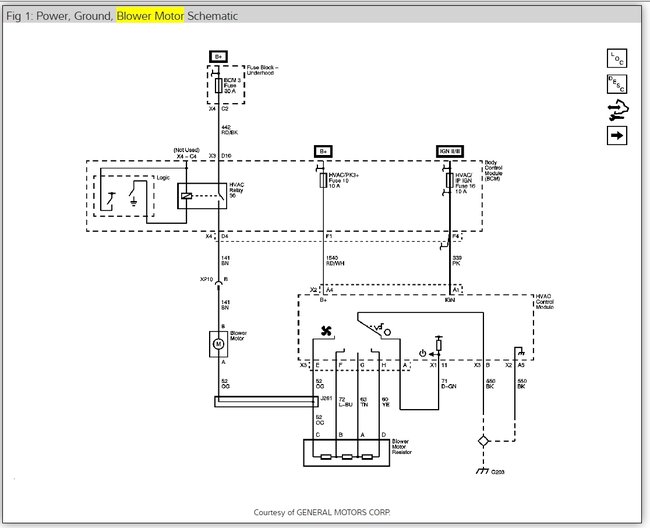Click the 'HVAC Control Module' label
Viewport: 650px width, 528px height.
point(544,302)
